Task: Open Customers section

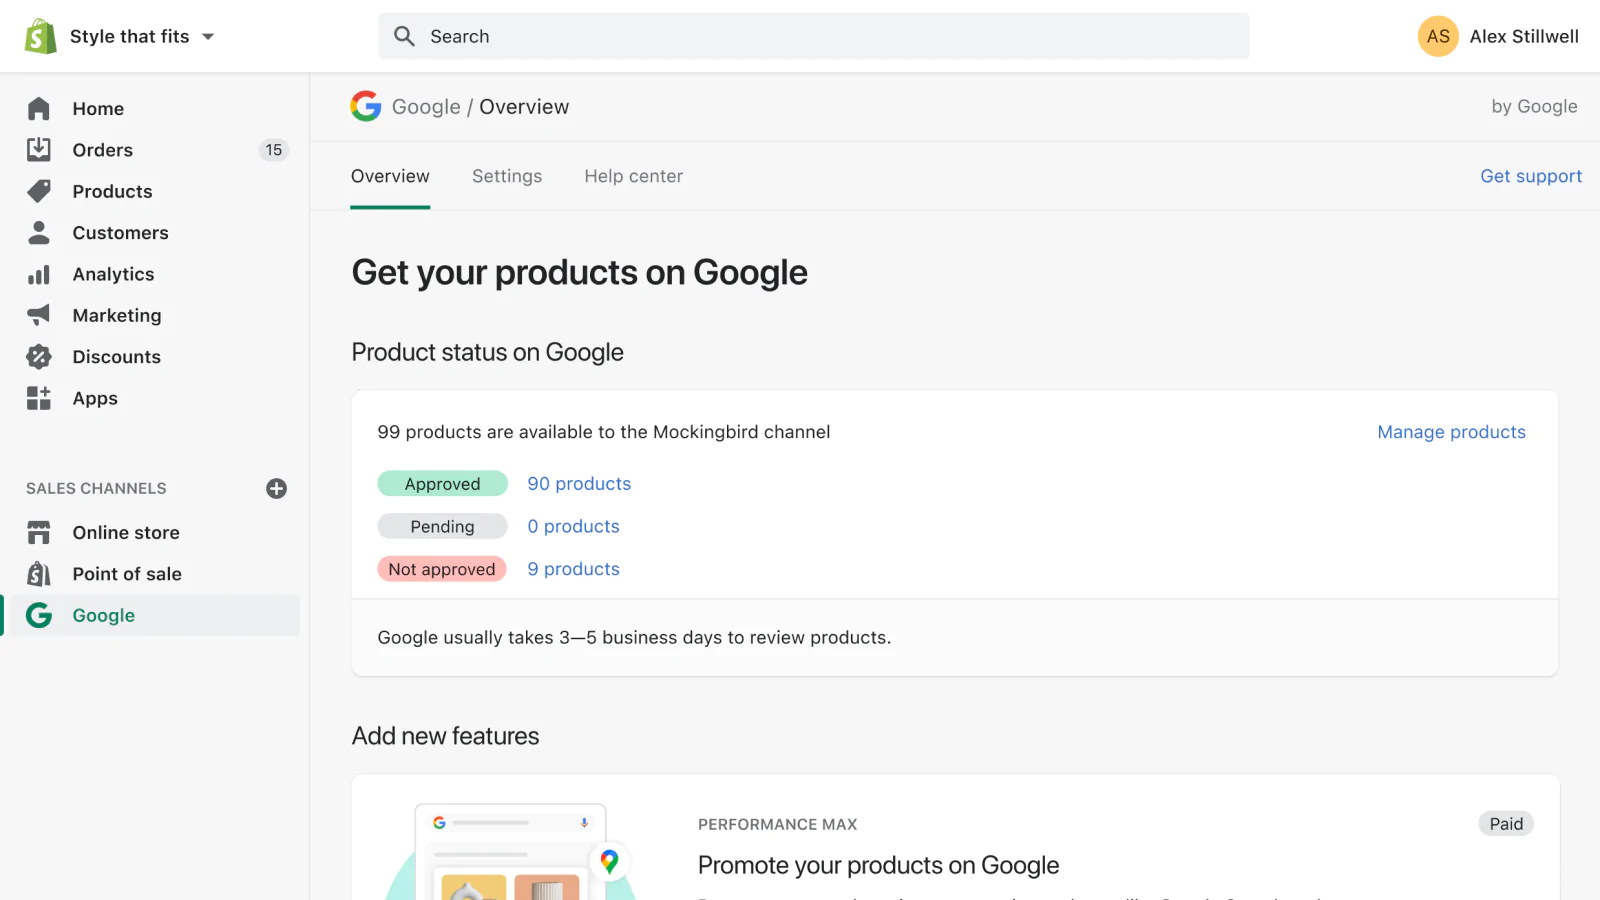Action: [x=120, y=233]
